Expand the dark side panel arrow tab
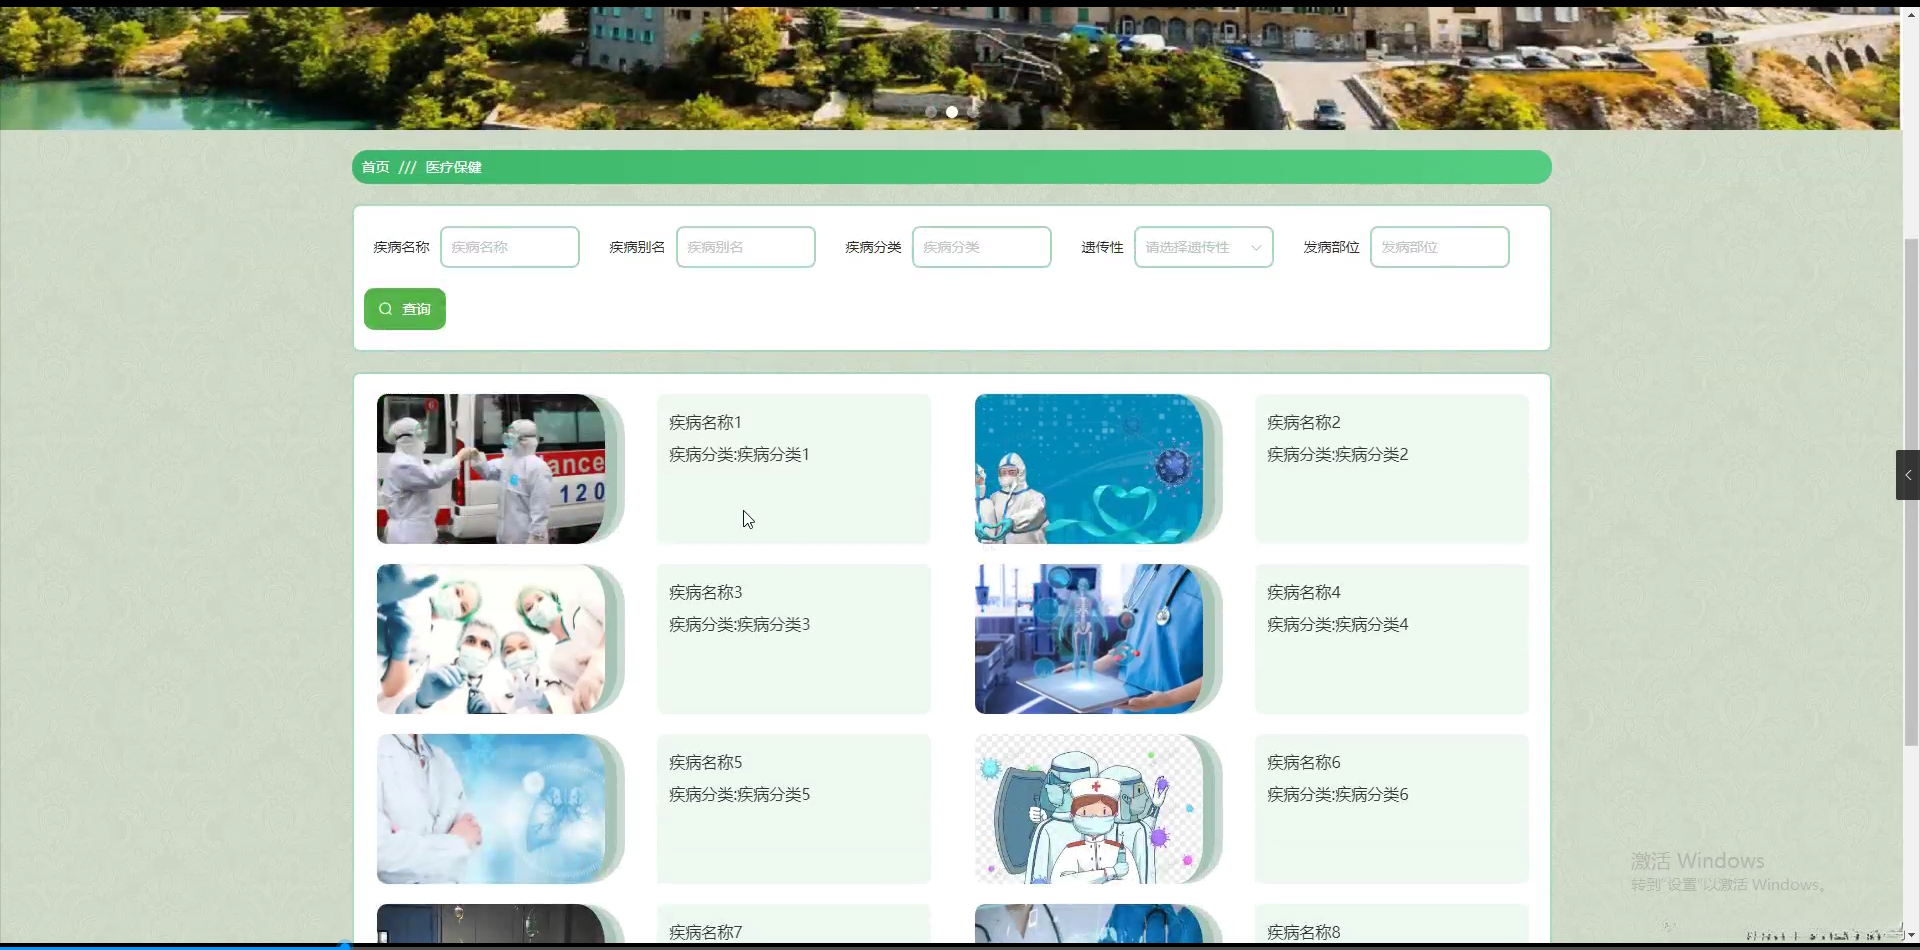The height and width of the screenshot is (950, 1920). pyautogui.click(x=1907, y=475)
